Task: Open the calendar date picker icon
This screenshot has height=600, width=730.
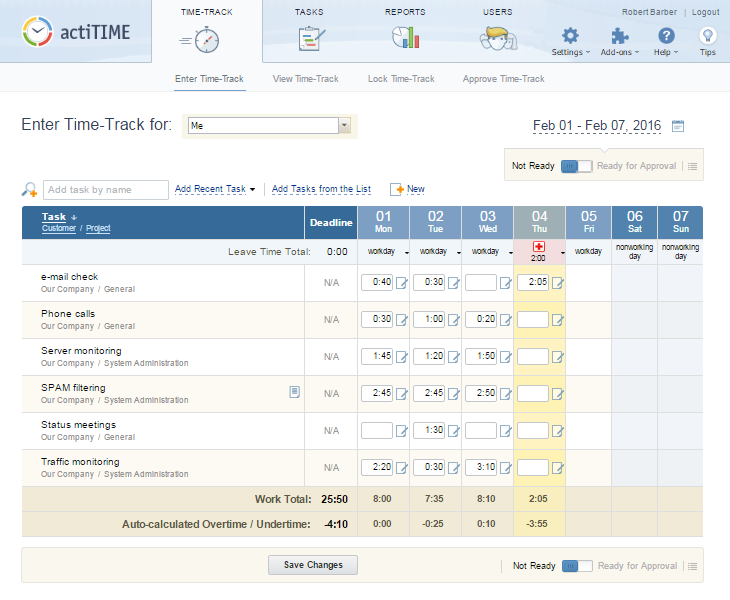Action: [x=678, y=126]
